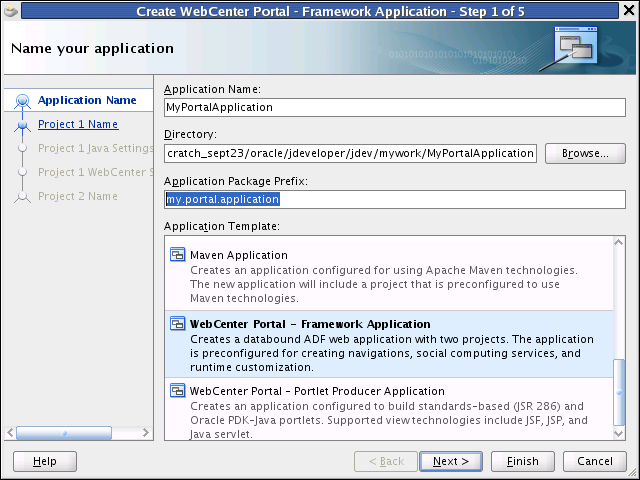
Task: Click in the Directory path field
Action: pyautogui.click(x=350, y=153)
